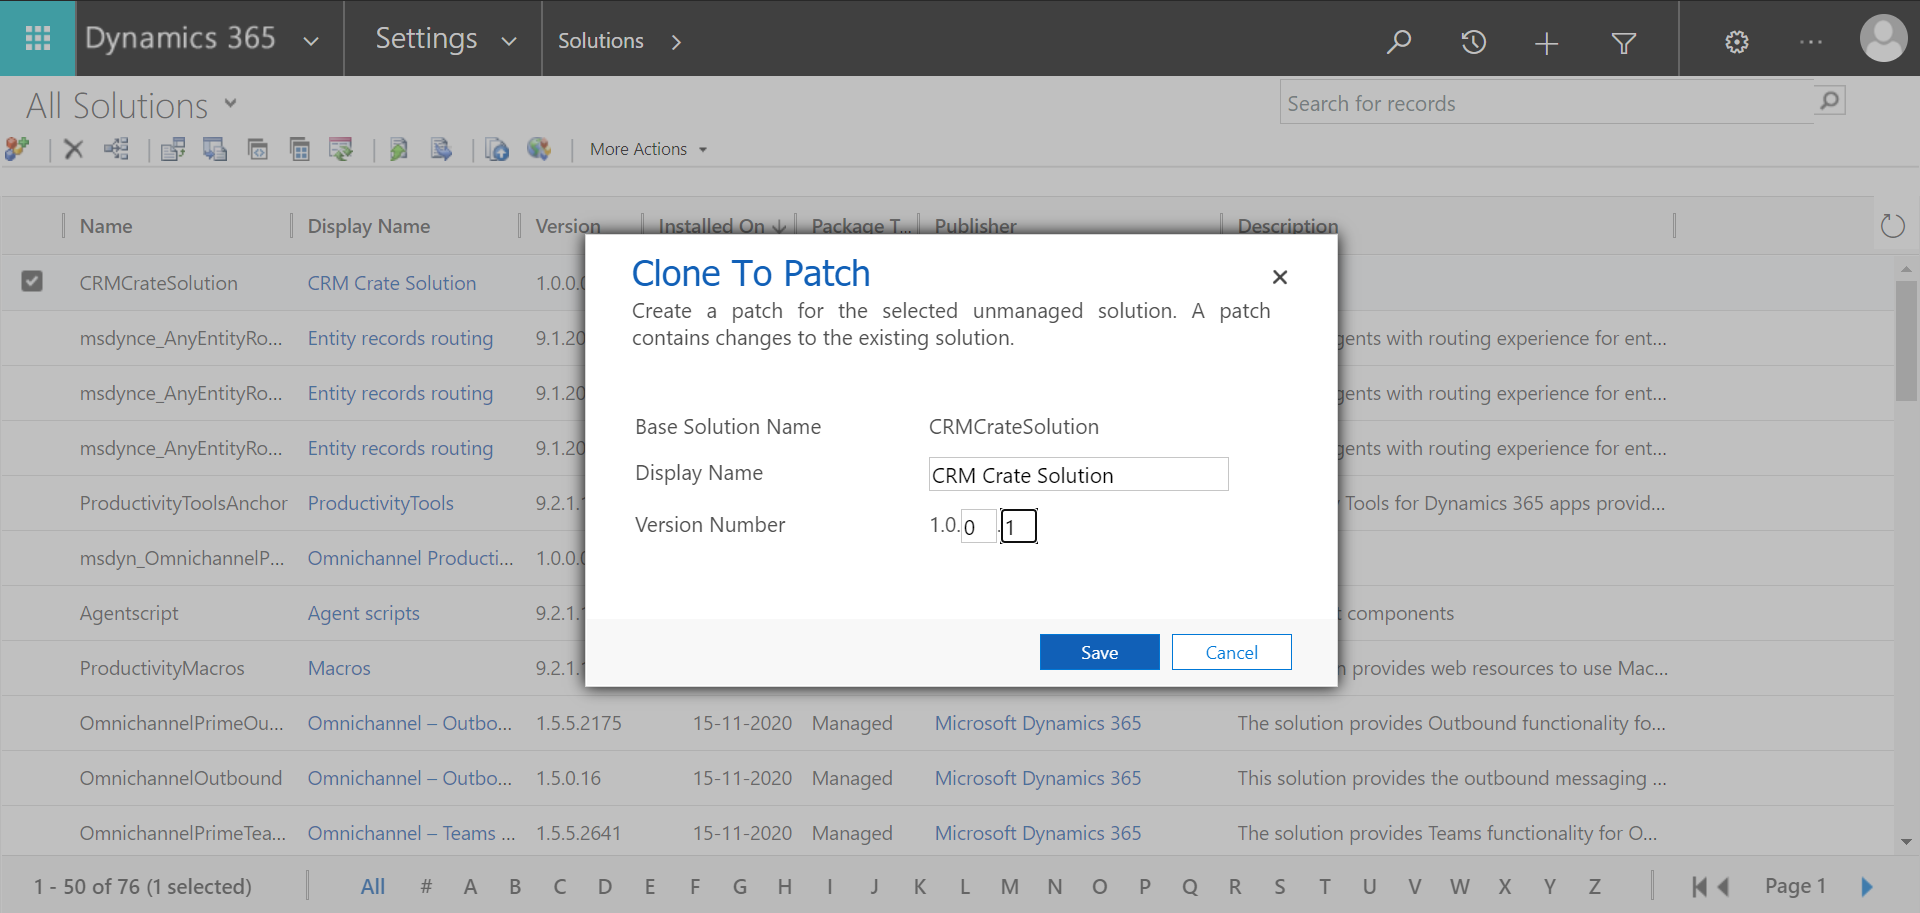Viewport: 1920px width, 913px height.
Task: Select the Delete solution X toolbar icon
Action: pos(72,148)
